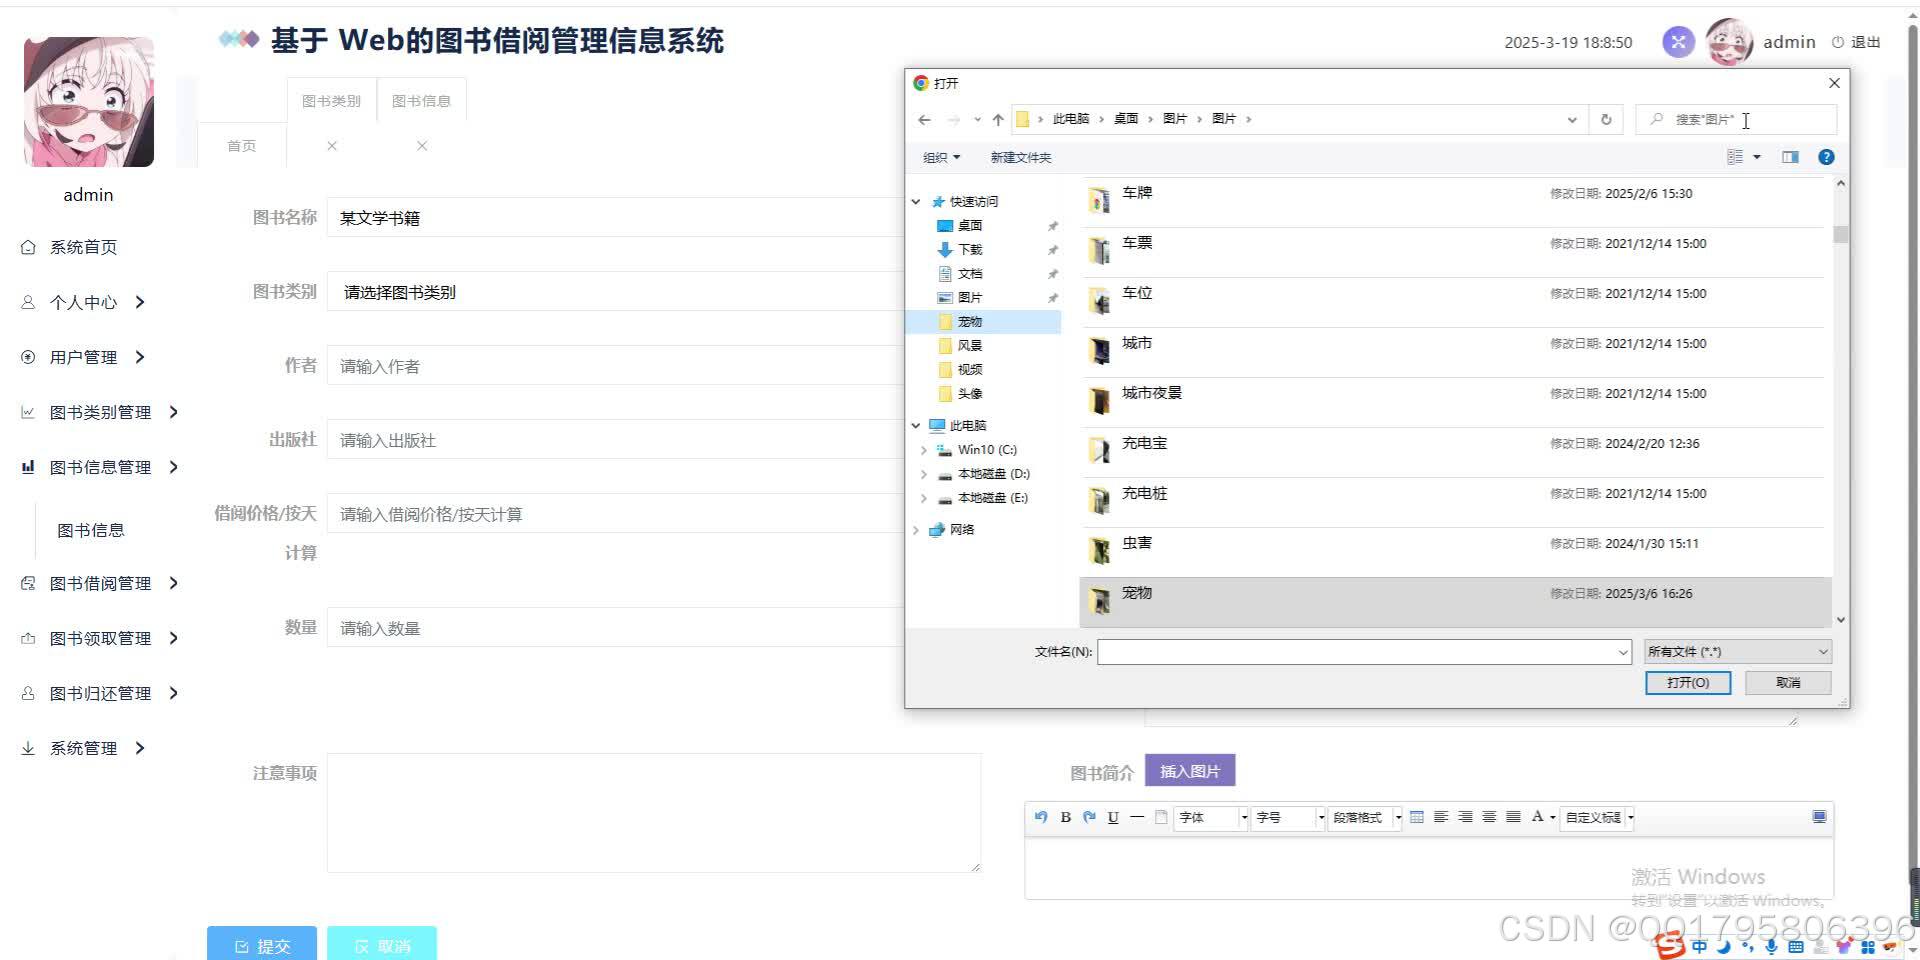Expand 个人中心 in the sidebar
Image resolution: width=1920 pixels, height=960 pixels.
click(x=83, y=302)
